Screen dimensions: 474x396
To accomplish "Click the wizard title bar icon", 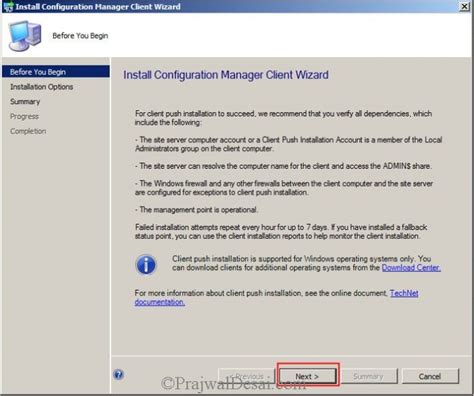I will 8,6.
